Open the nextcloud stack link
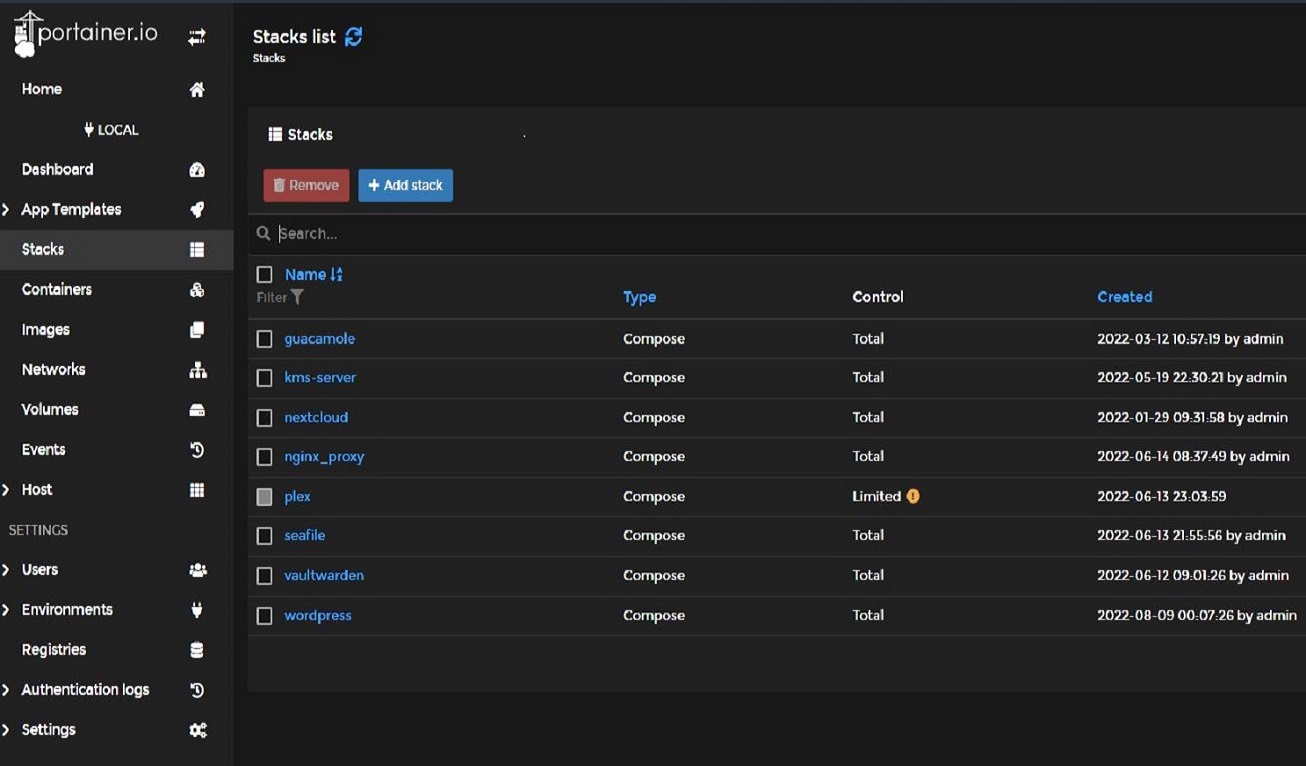 [x=316, y=417]
